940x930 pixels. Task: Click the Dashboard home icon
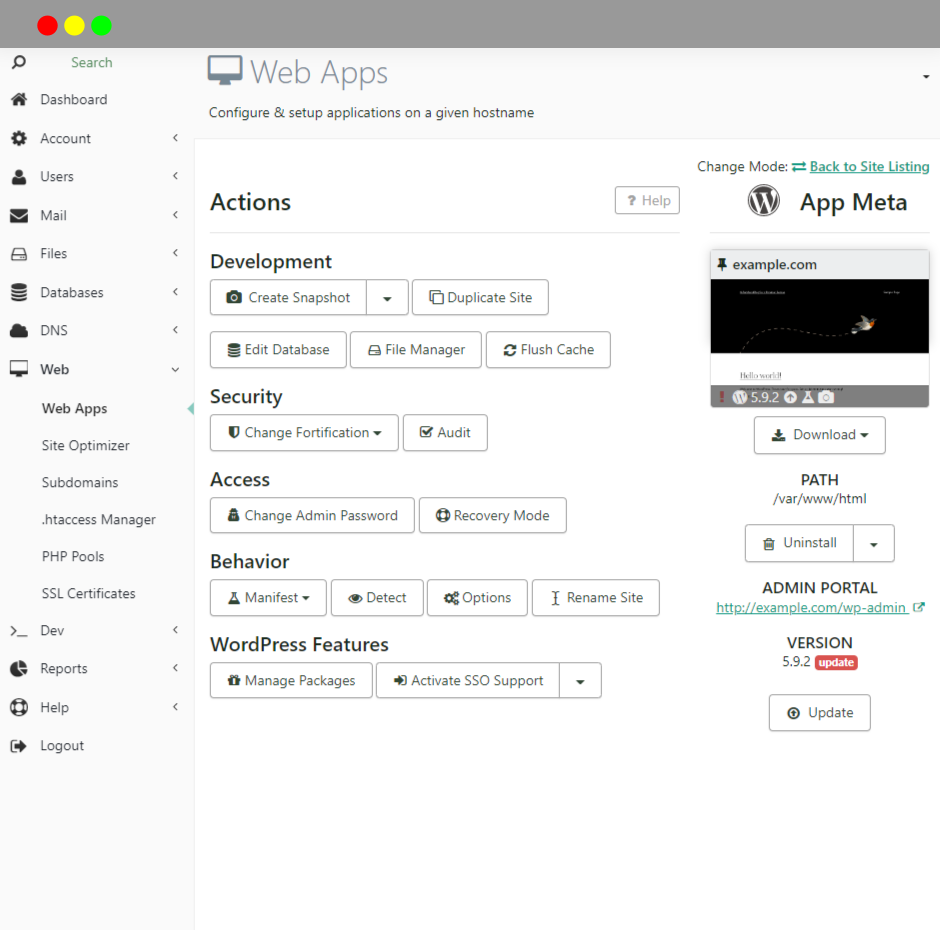coord(19,100)
